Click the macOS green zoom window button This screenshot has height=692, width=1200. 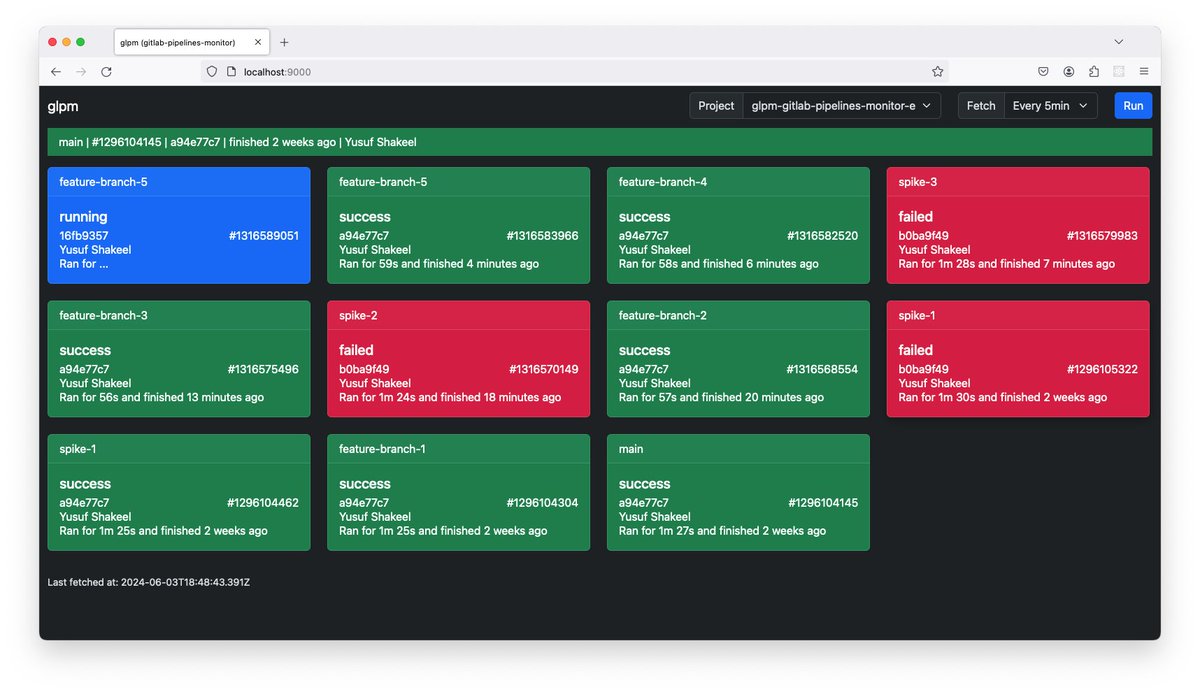coord(81,42)
